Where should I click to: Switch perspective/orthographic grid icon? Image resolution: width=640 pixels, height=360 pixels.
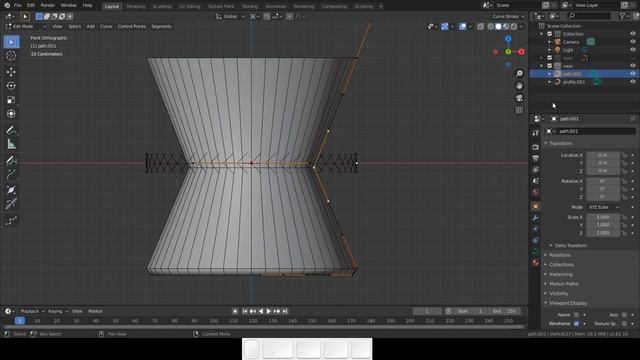tap(519, 110)
